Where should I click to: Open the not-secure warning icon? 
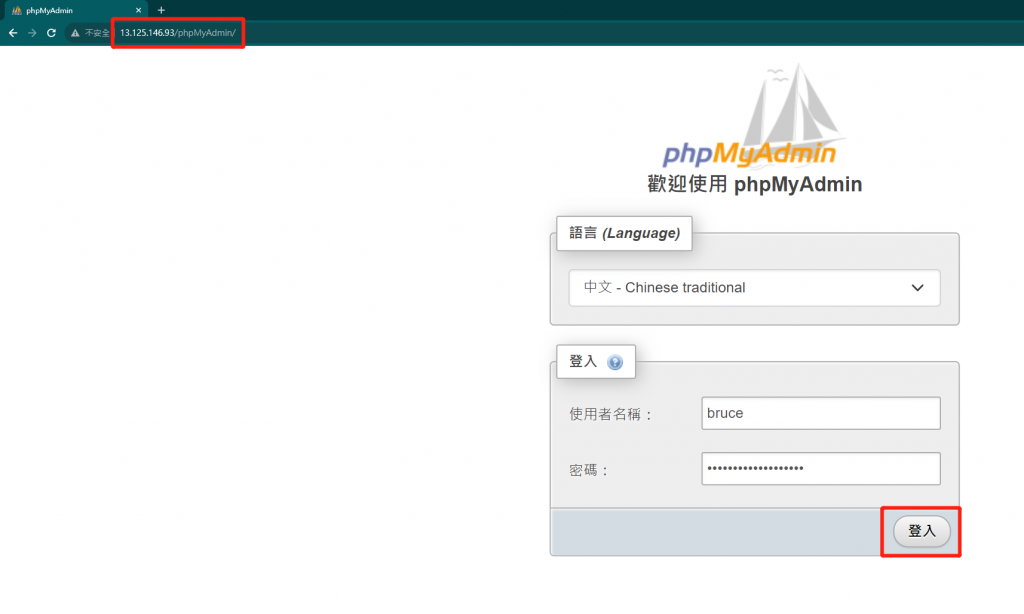75,33
